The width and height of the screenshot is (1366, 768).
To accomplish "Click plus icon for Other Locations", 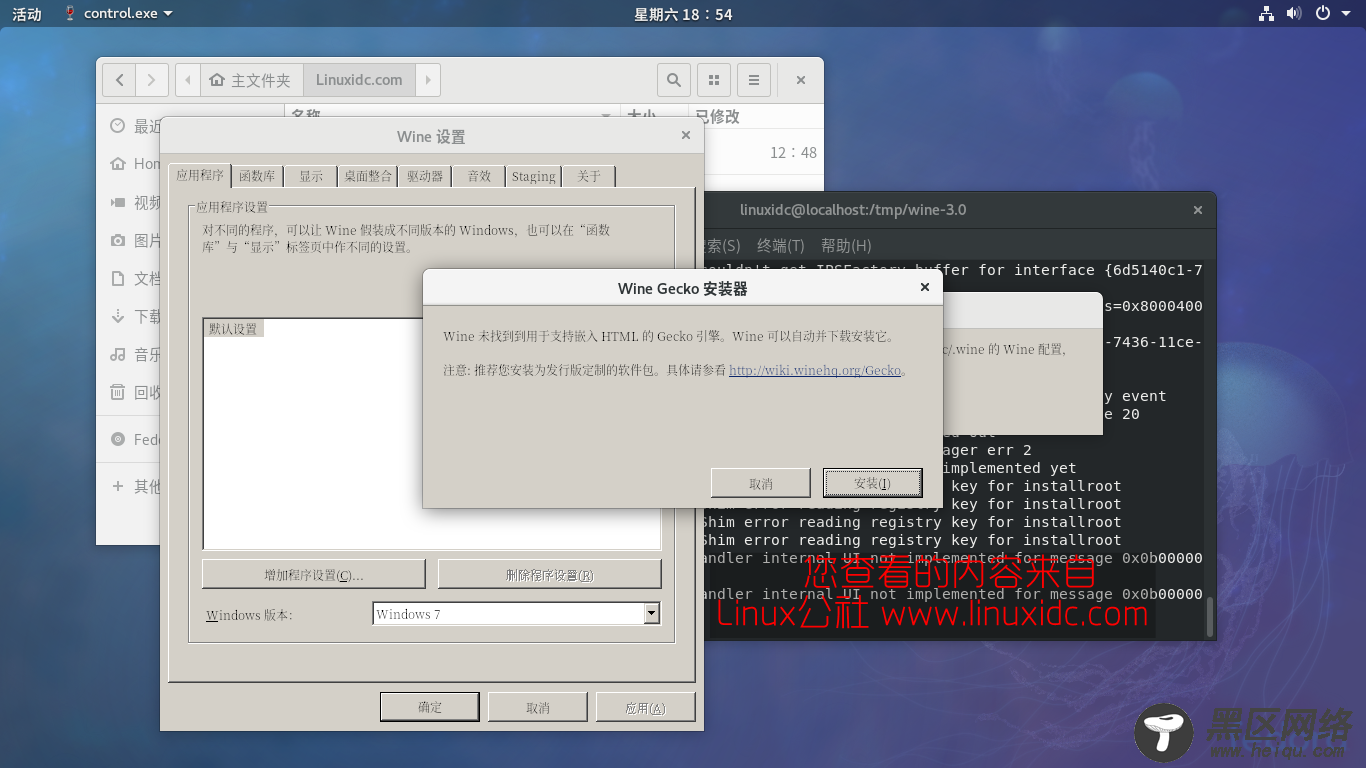I will [118, 486].
